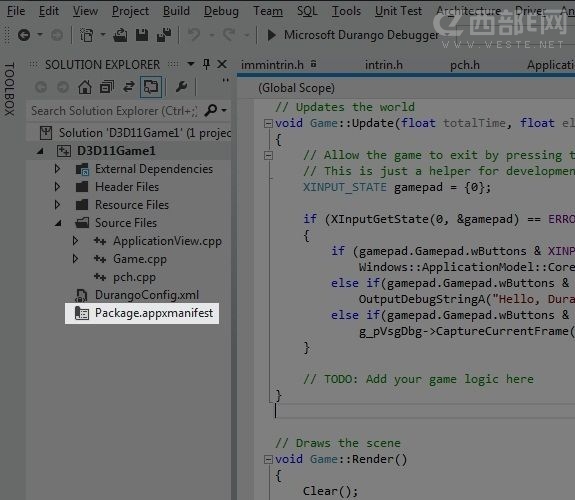Open Solution Explorer window options dropdown
The width and height of the screenshot is (575, 500).
coord(191,64)
